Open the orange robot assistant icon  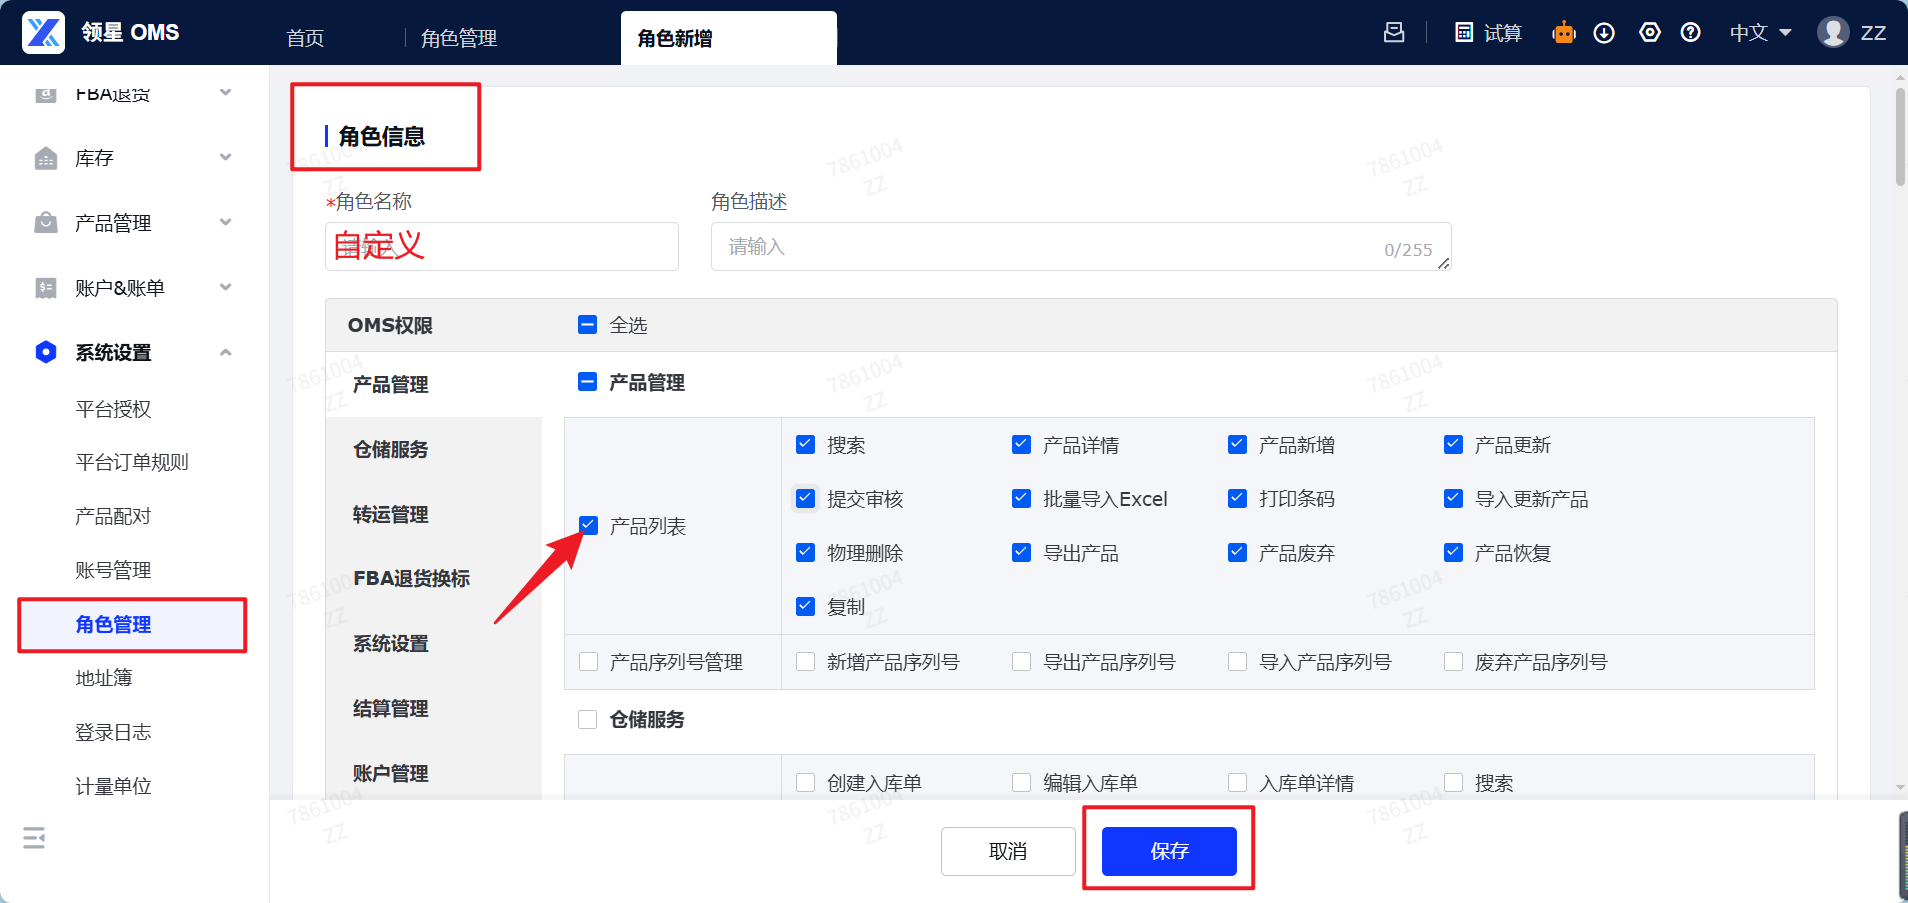click(x=1564, y=32)
